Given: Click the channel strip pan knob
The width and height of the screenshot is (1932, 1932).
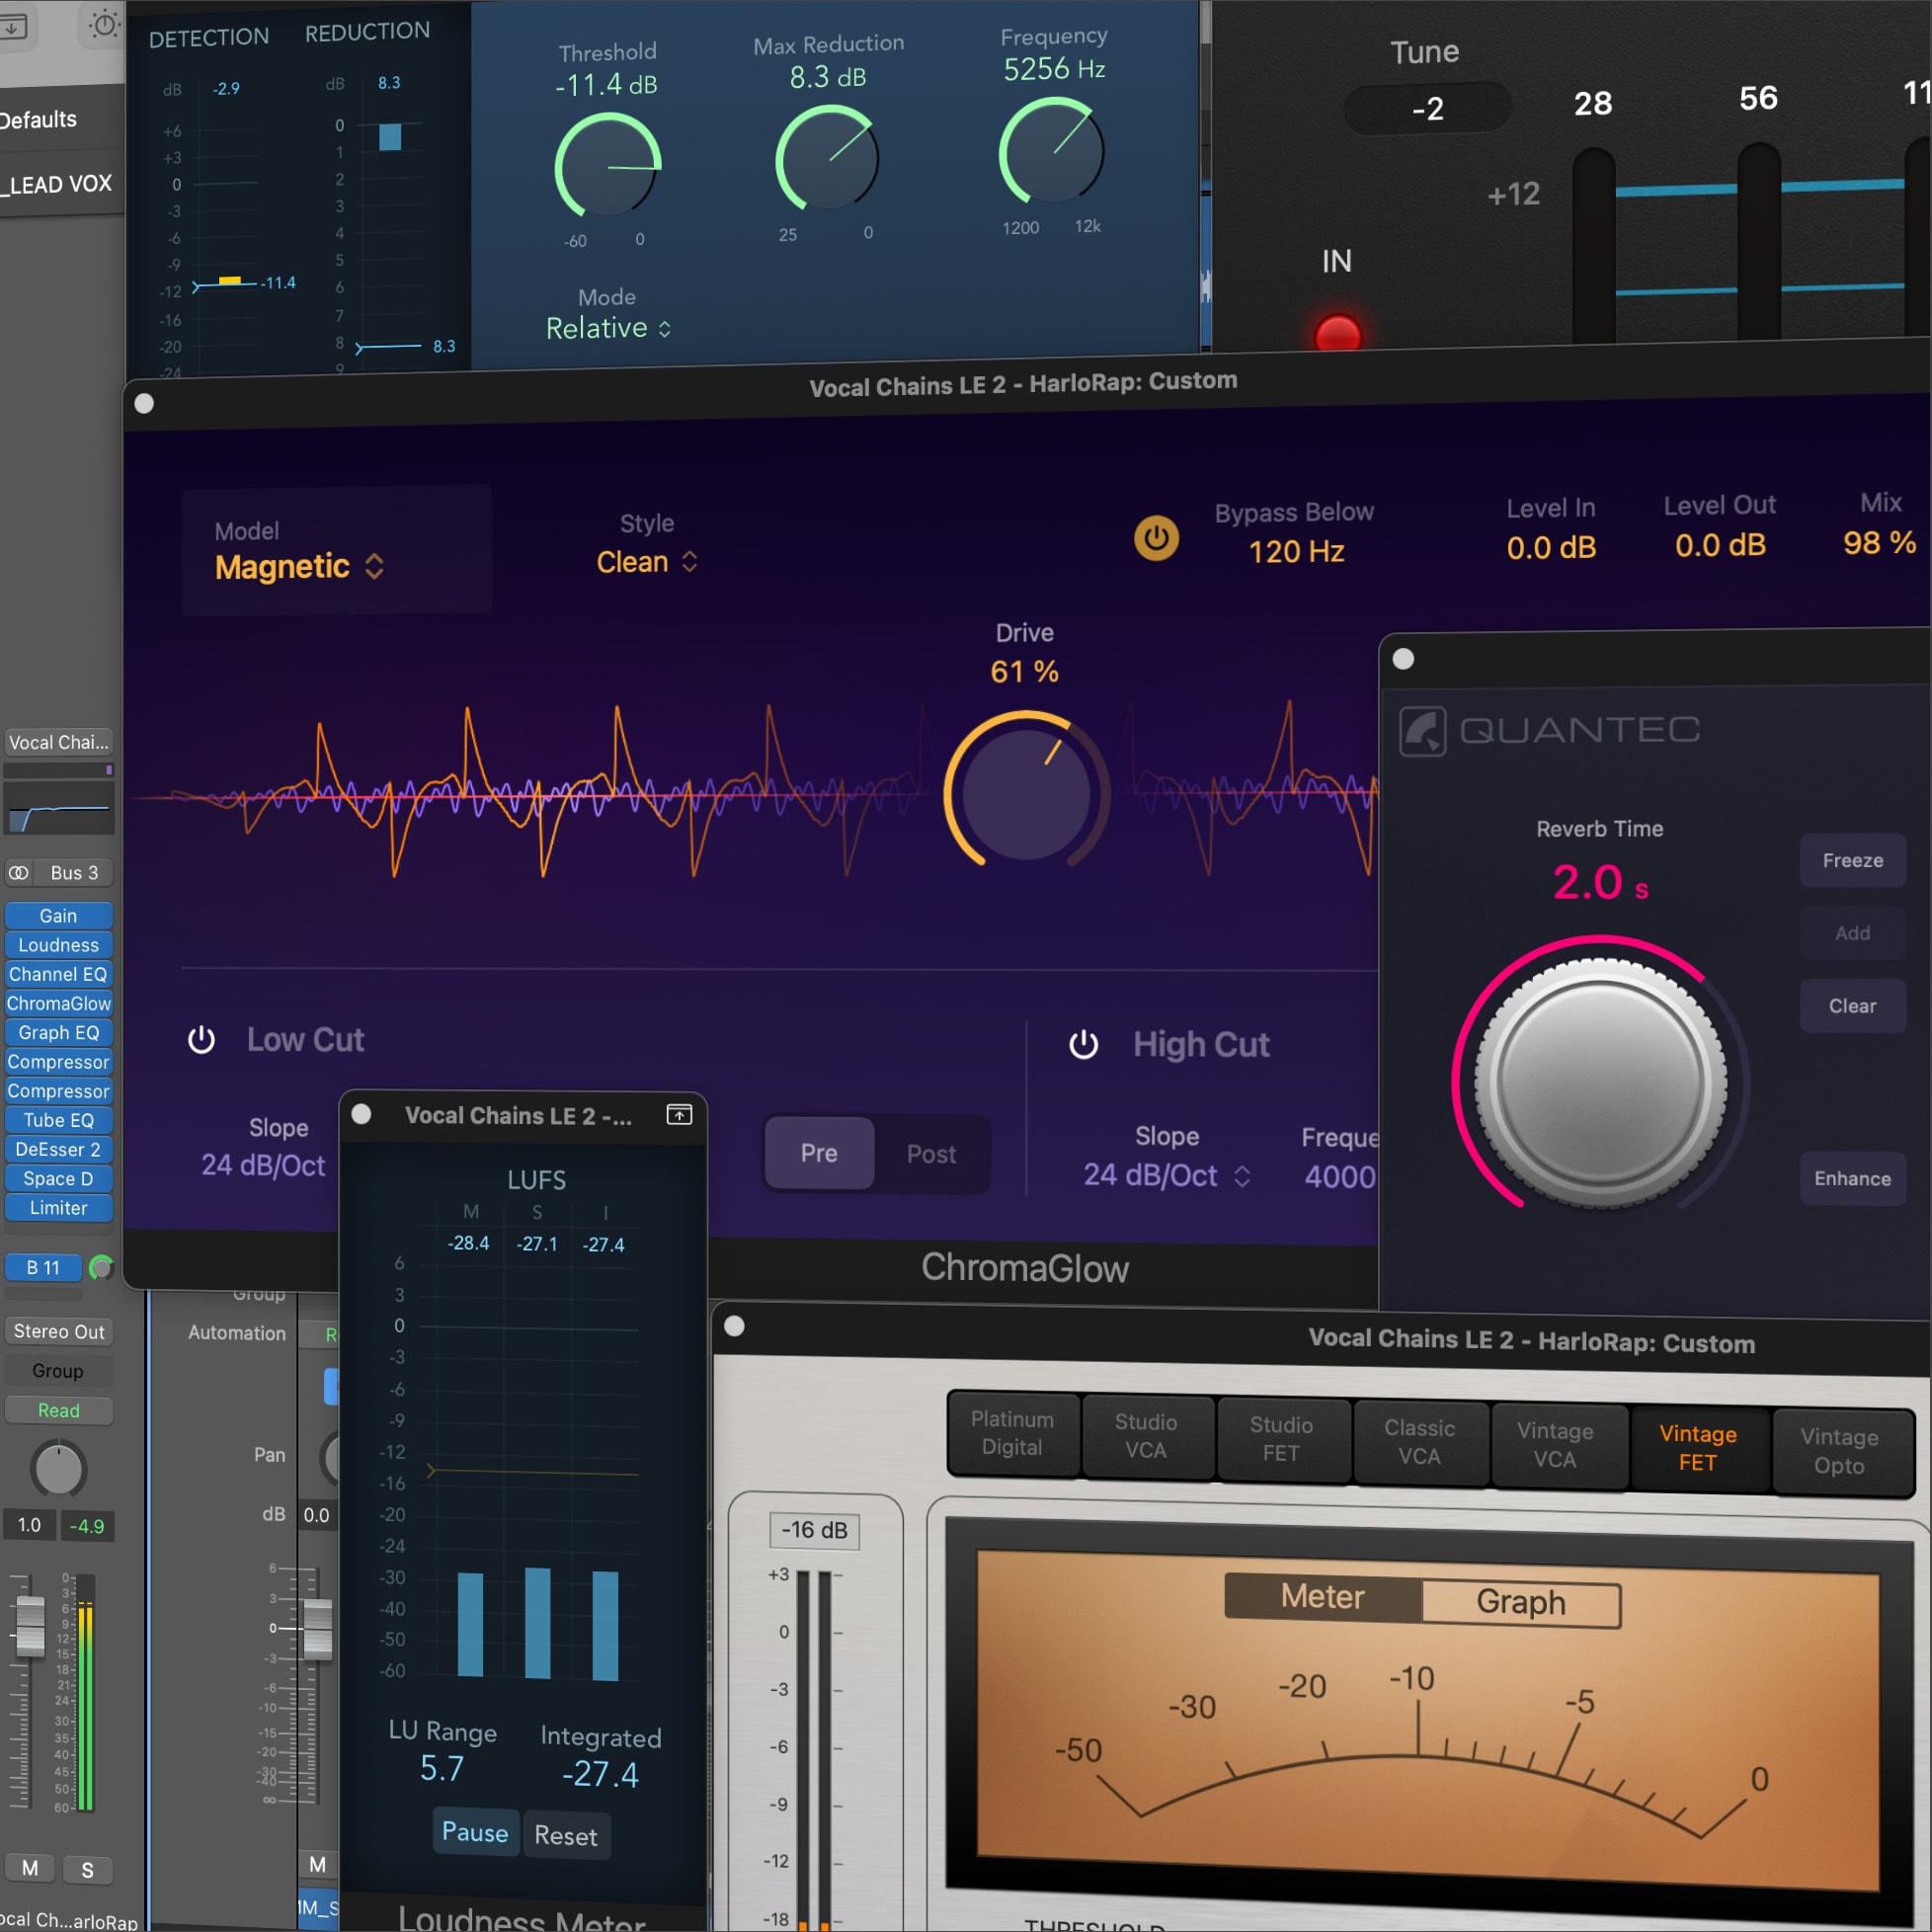Looking at the screenshot, I should point(59,1468).
